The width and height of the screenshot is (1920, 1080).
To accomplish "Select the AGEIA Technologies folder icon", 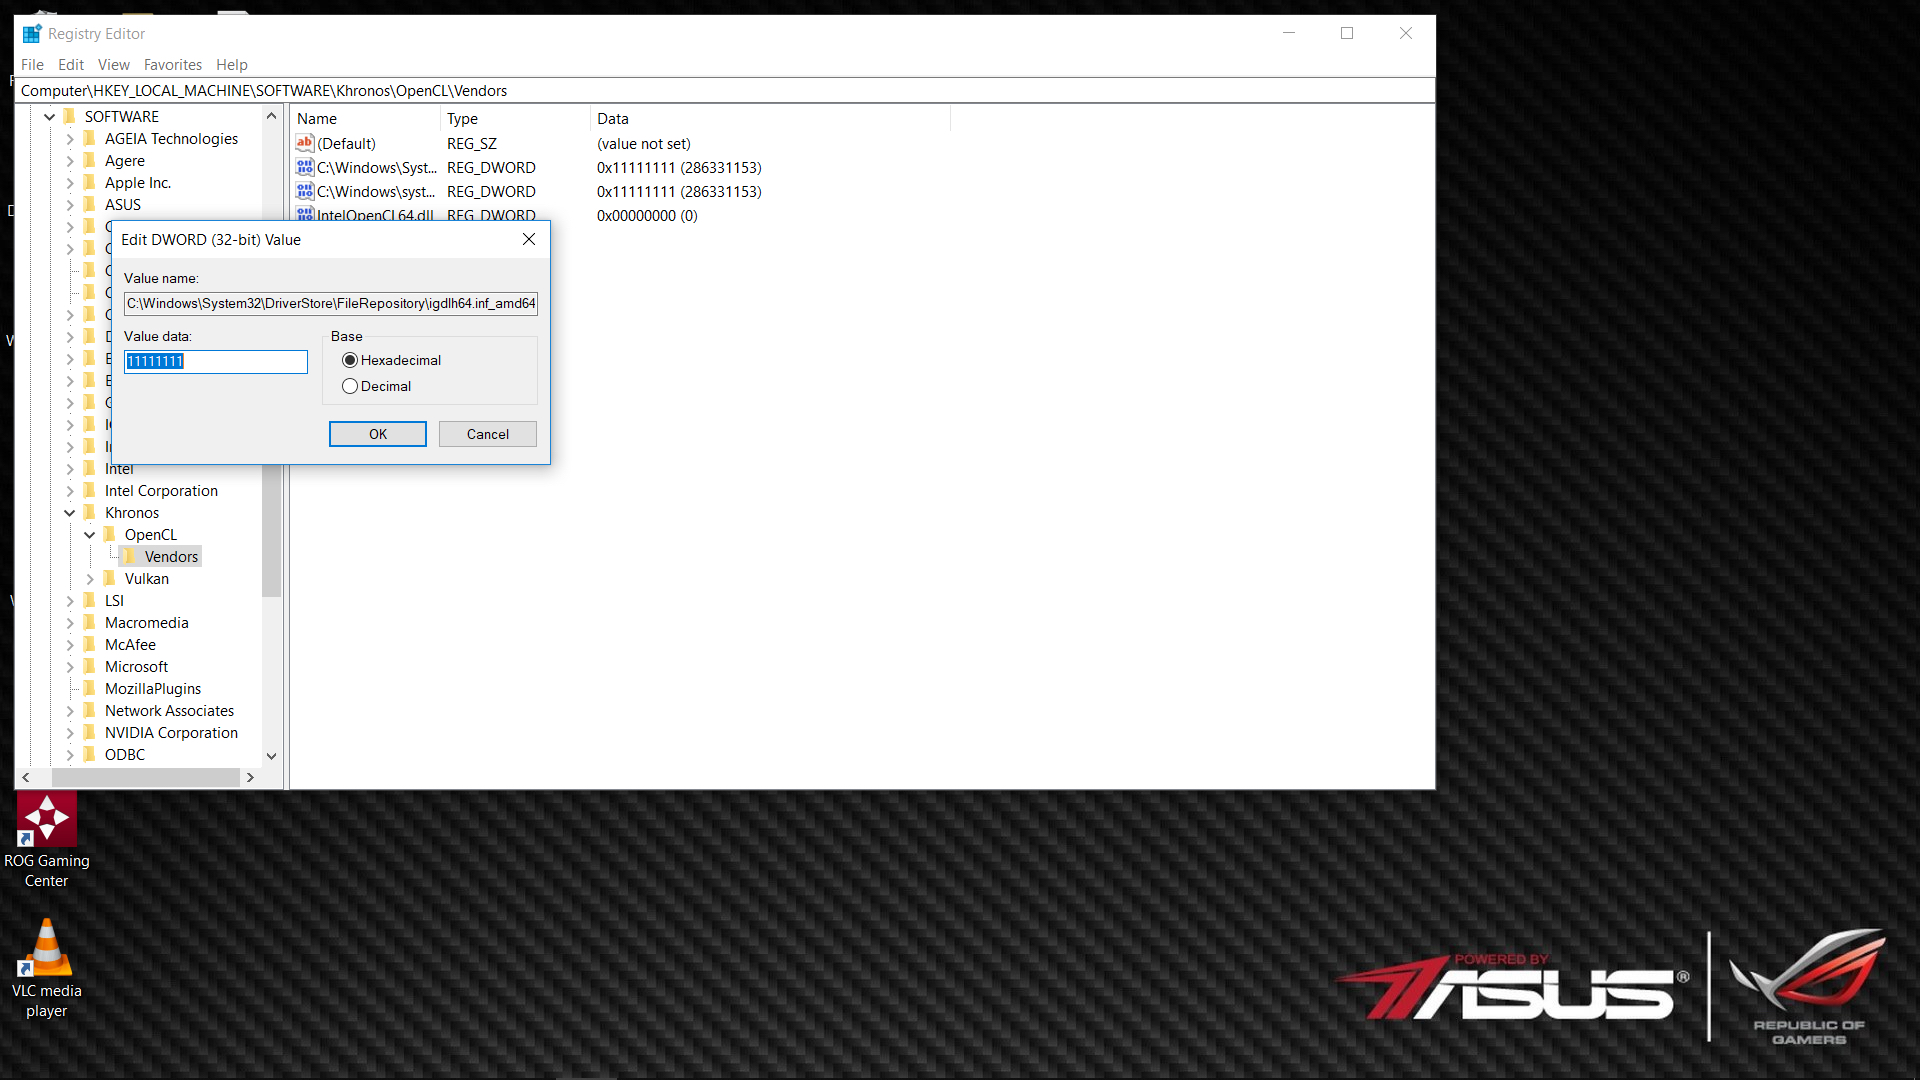I will coord(90,138).
